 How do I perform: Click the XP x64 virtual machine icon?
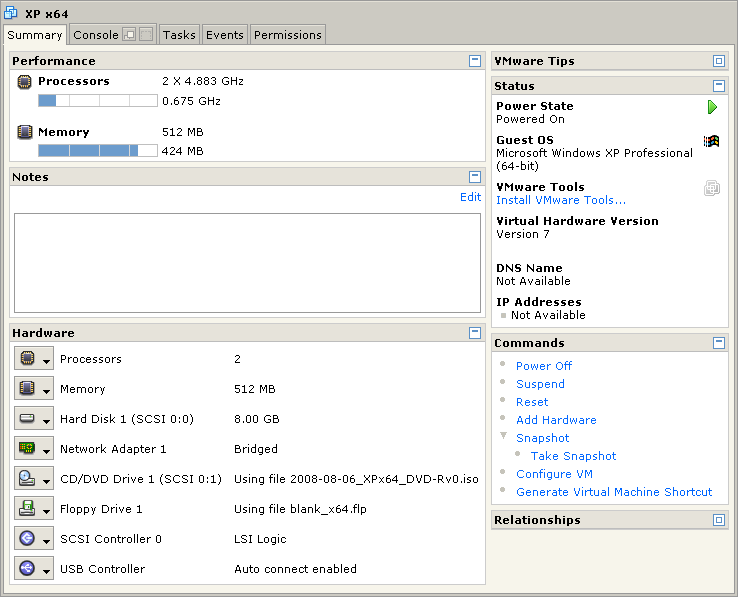(10, 13)
